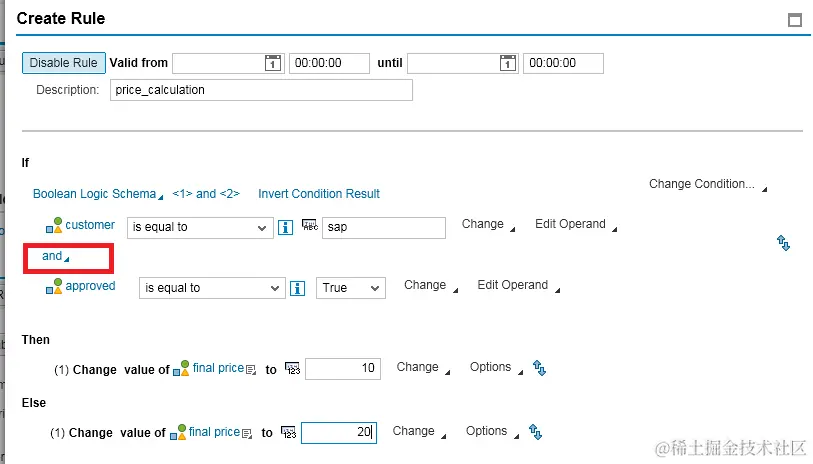Open the until date calendar picker
The width and height of the screenshot is (813, 464).
(x=508, y=63)
